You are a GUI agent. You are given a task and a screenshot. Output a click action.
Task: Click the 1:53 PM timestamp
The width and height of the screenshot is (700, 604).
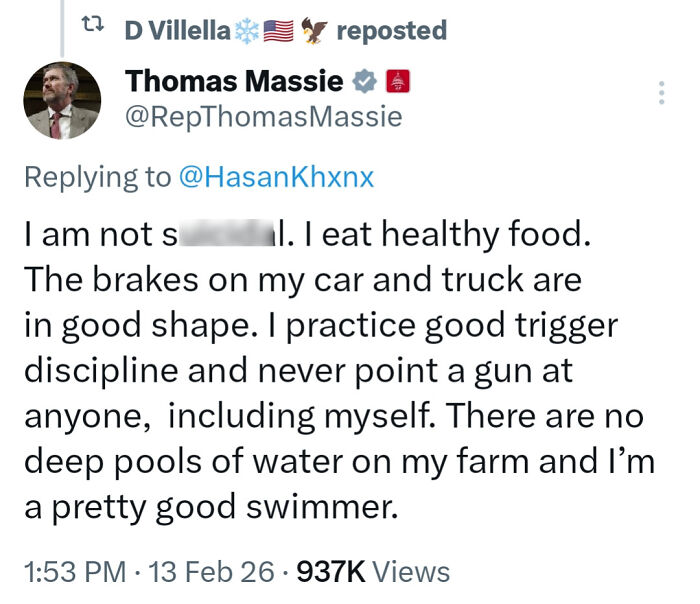point(74,571)
